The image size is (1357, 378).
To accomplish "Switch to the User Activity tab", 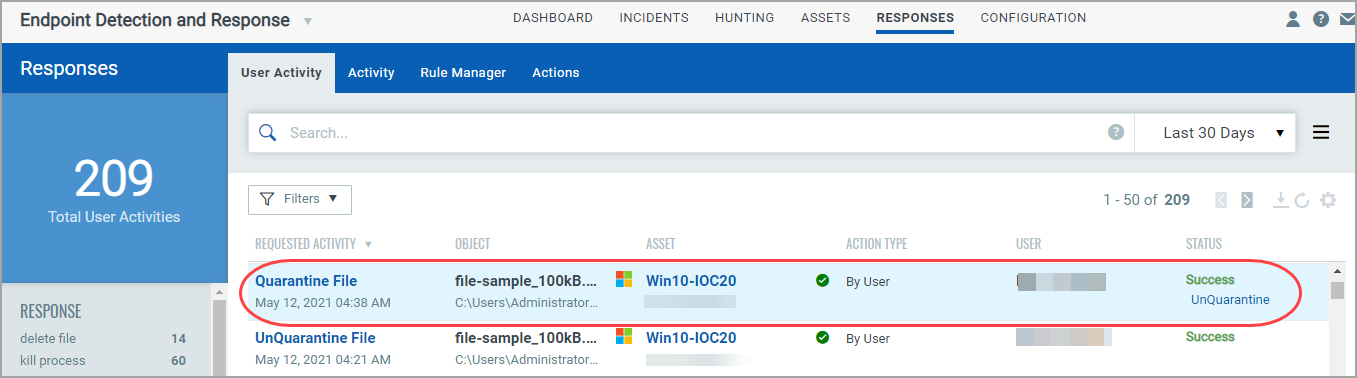I will [x=281, y=73].
